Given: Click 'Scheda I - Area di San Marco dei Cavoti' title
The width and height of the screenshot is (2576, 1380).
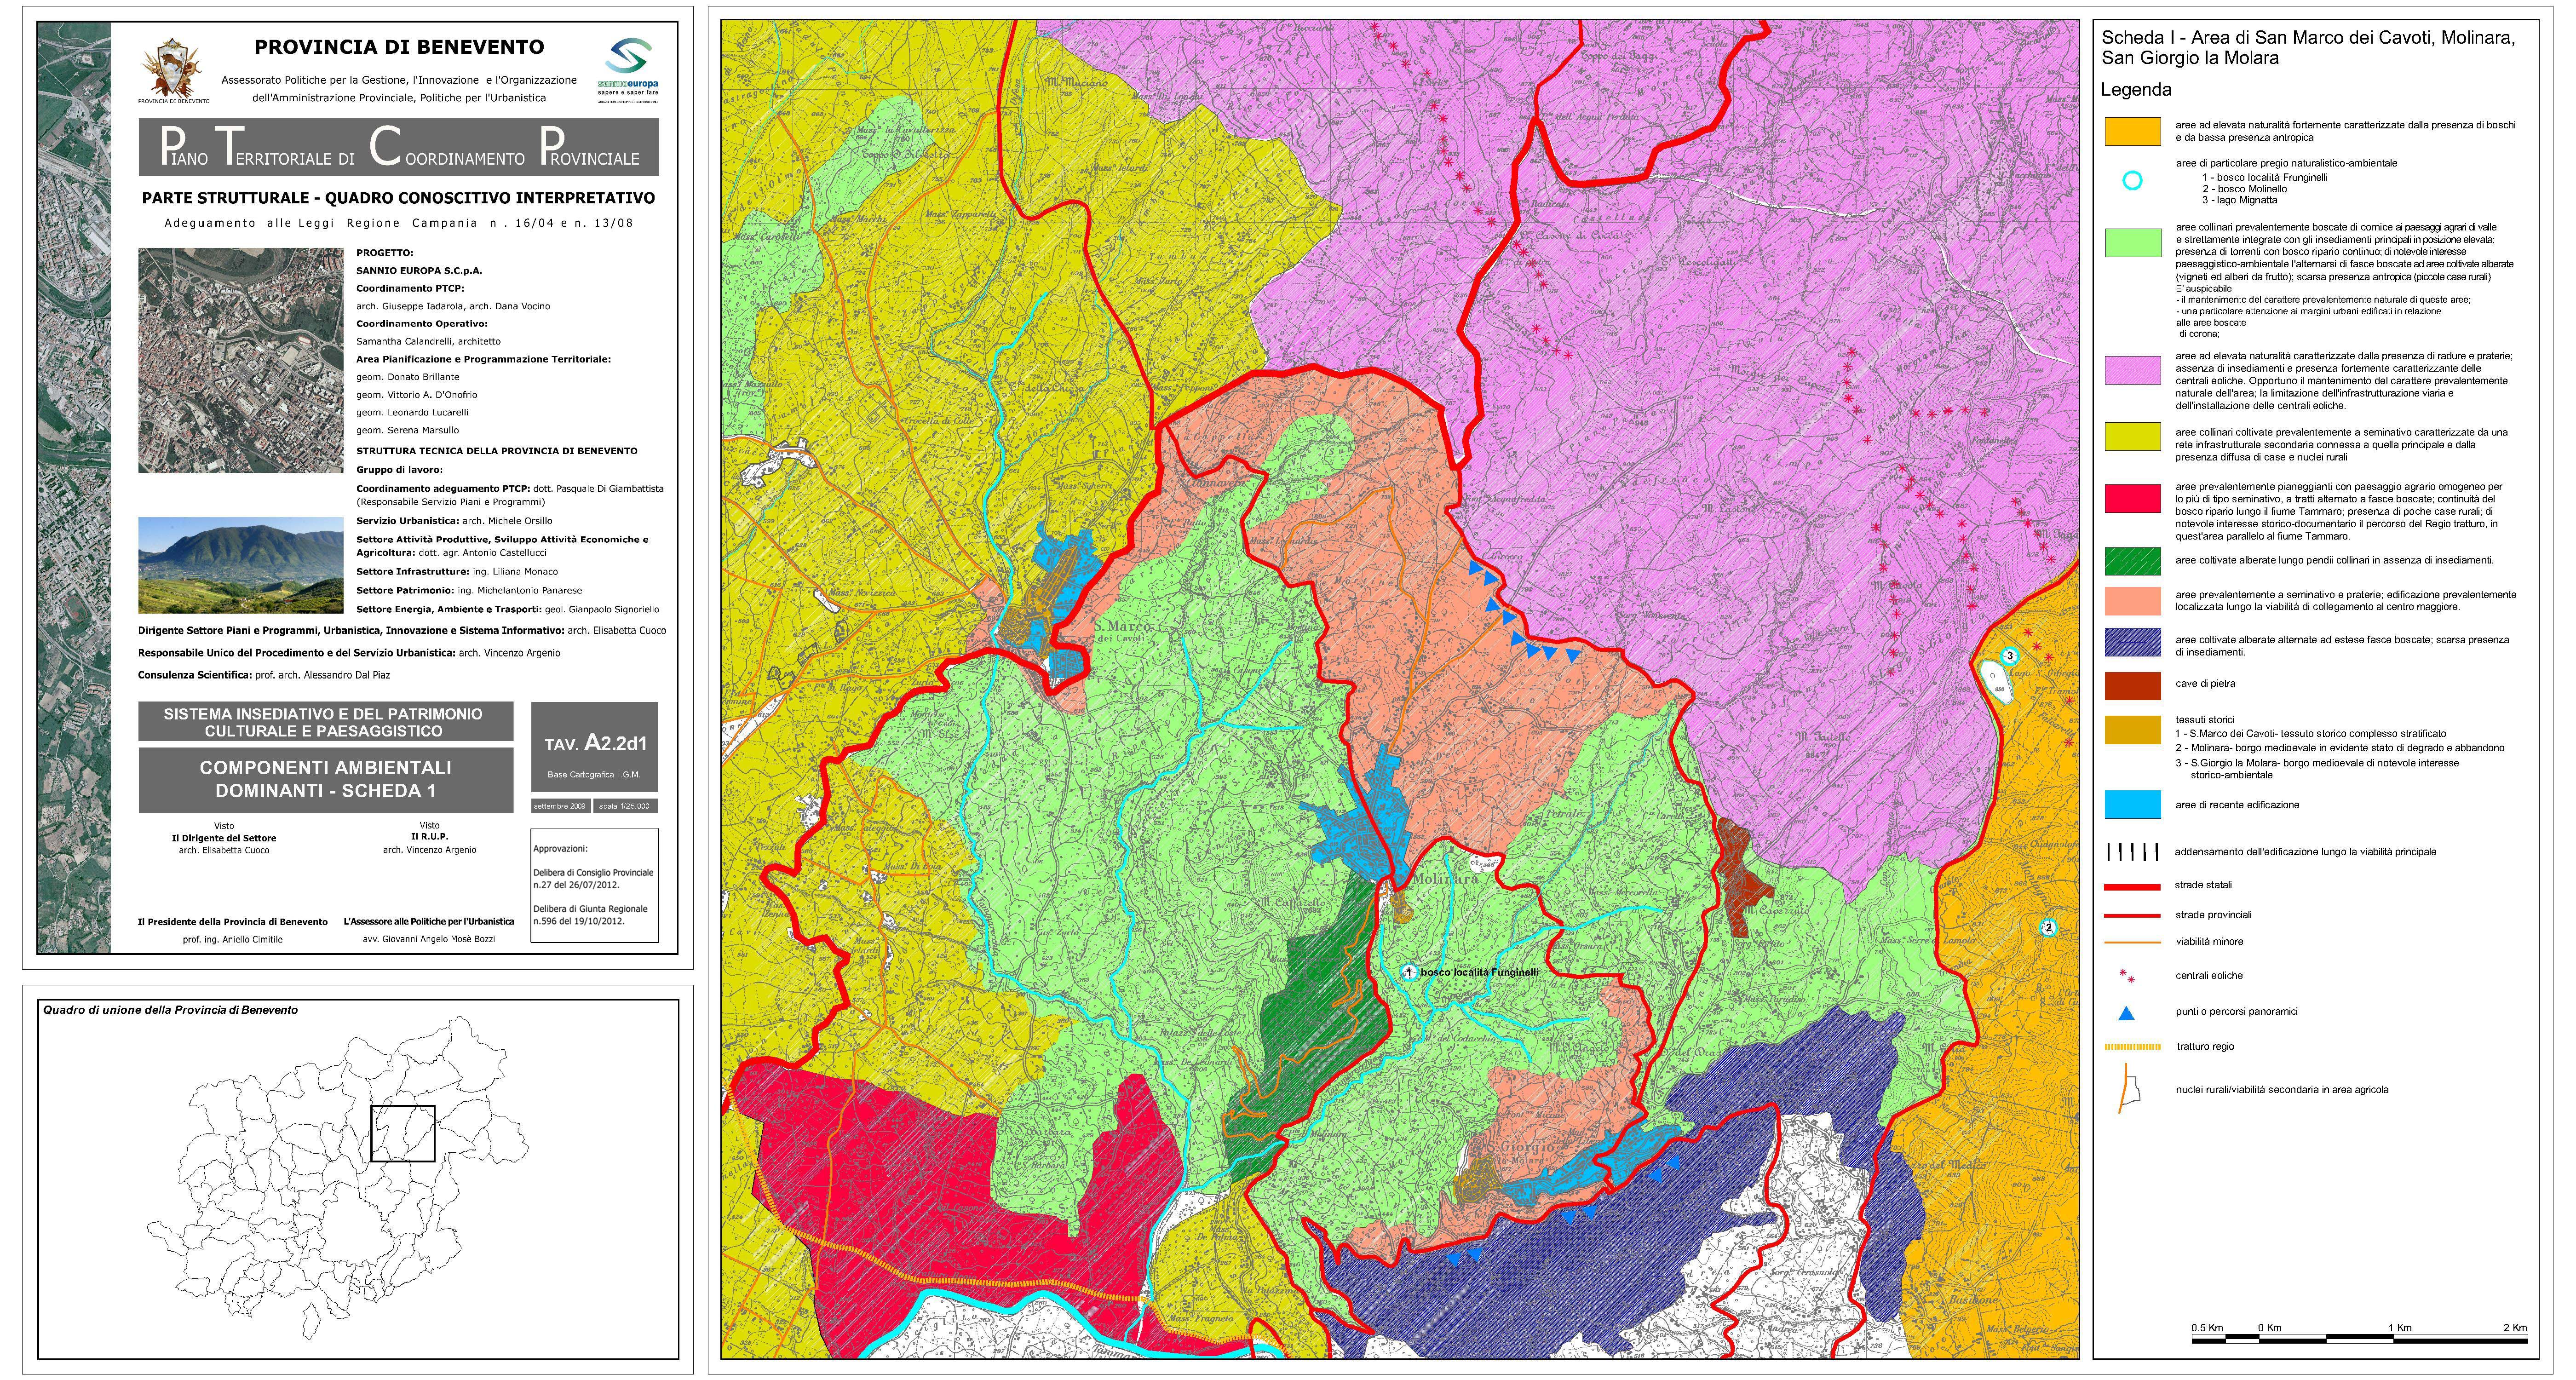Looking at the screenshot, I should pos(2308,48).
